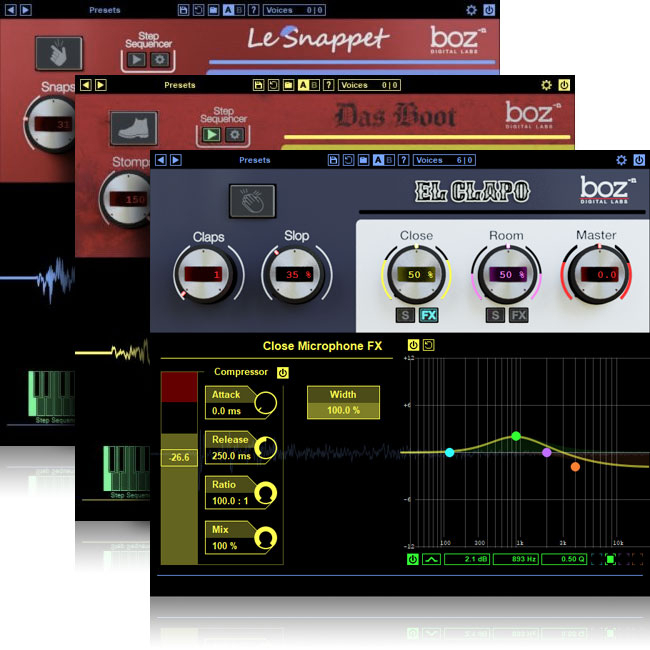Open FX for the Room microphone
Screen dimensions: 650x650
tap(519, 315)
